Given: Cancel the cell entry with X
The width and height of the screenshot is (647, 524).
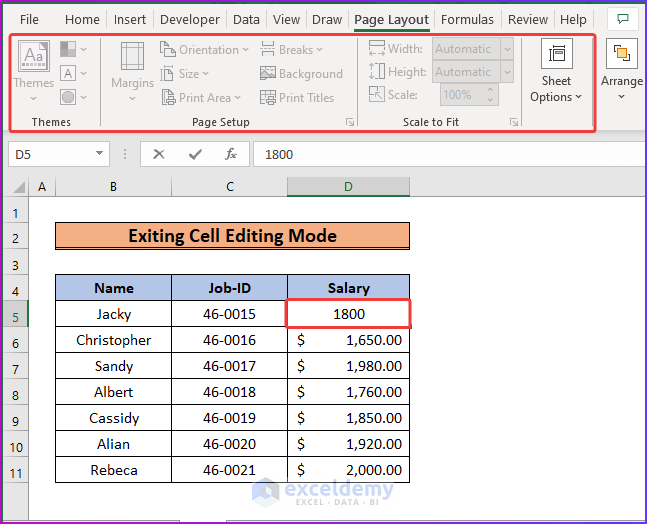Looking at the screenshot, I should click(x=159, y=154).
